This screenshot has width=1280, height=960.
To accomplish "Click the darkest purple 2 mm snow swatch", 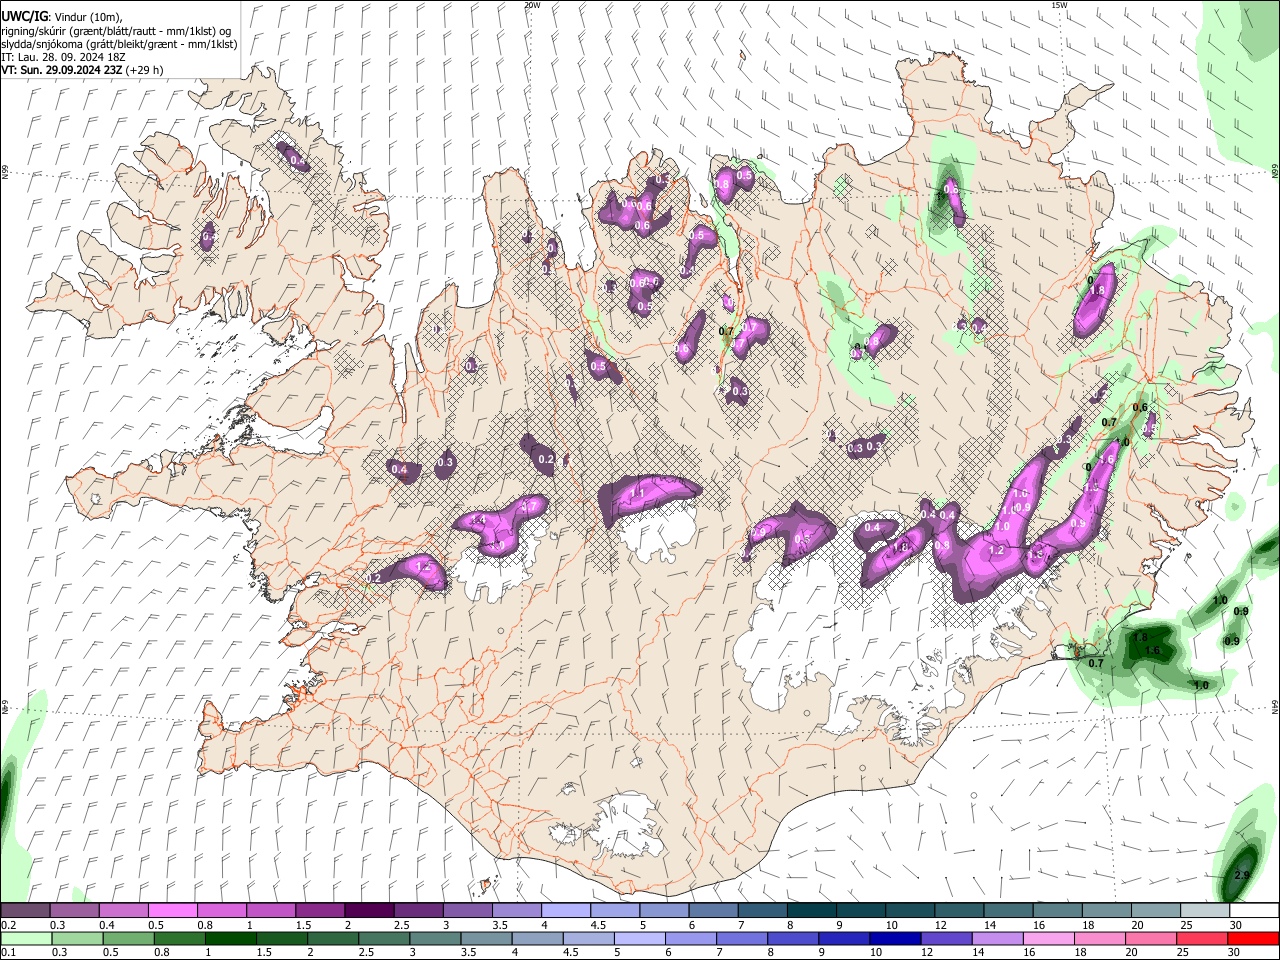I will 368,911.
